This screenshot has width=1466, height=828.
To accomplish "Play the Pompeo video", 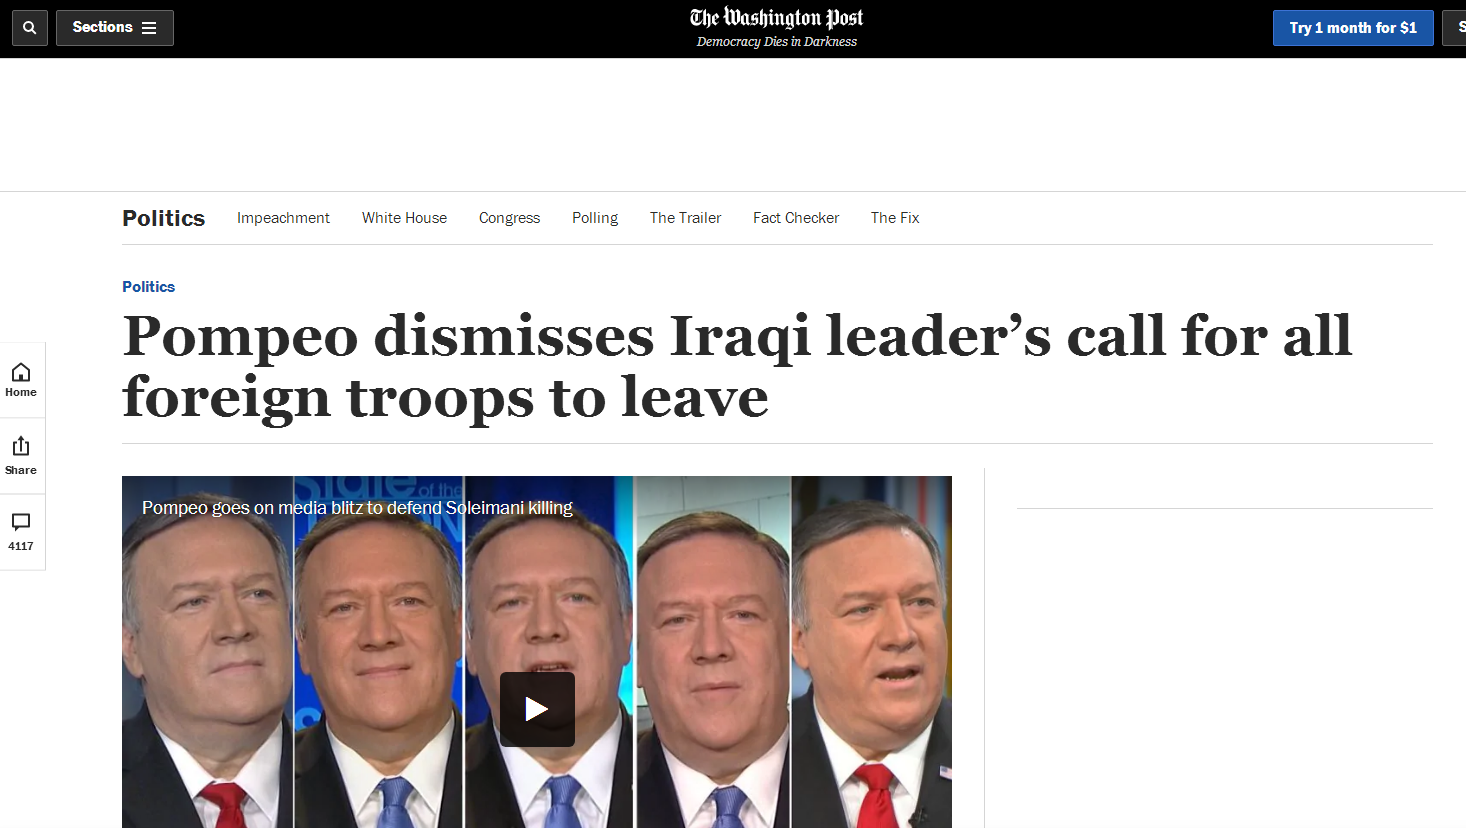I will [537, 709].
